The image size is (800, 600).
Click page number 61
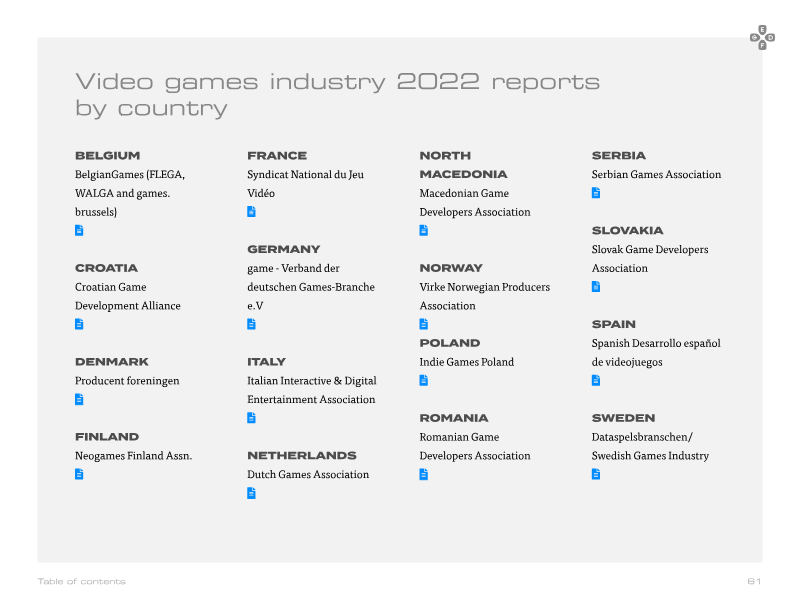point(754,581)
